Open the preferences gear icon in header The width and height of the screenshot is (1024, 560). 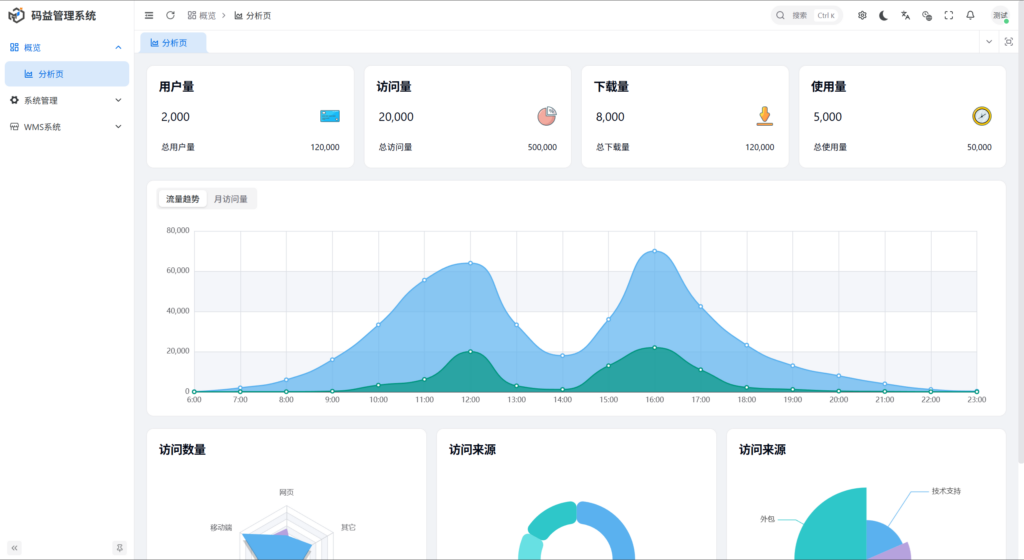[x=862, y=15]
